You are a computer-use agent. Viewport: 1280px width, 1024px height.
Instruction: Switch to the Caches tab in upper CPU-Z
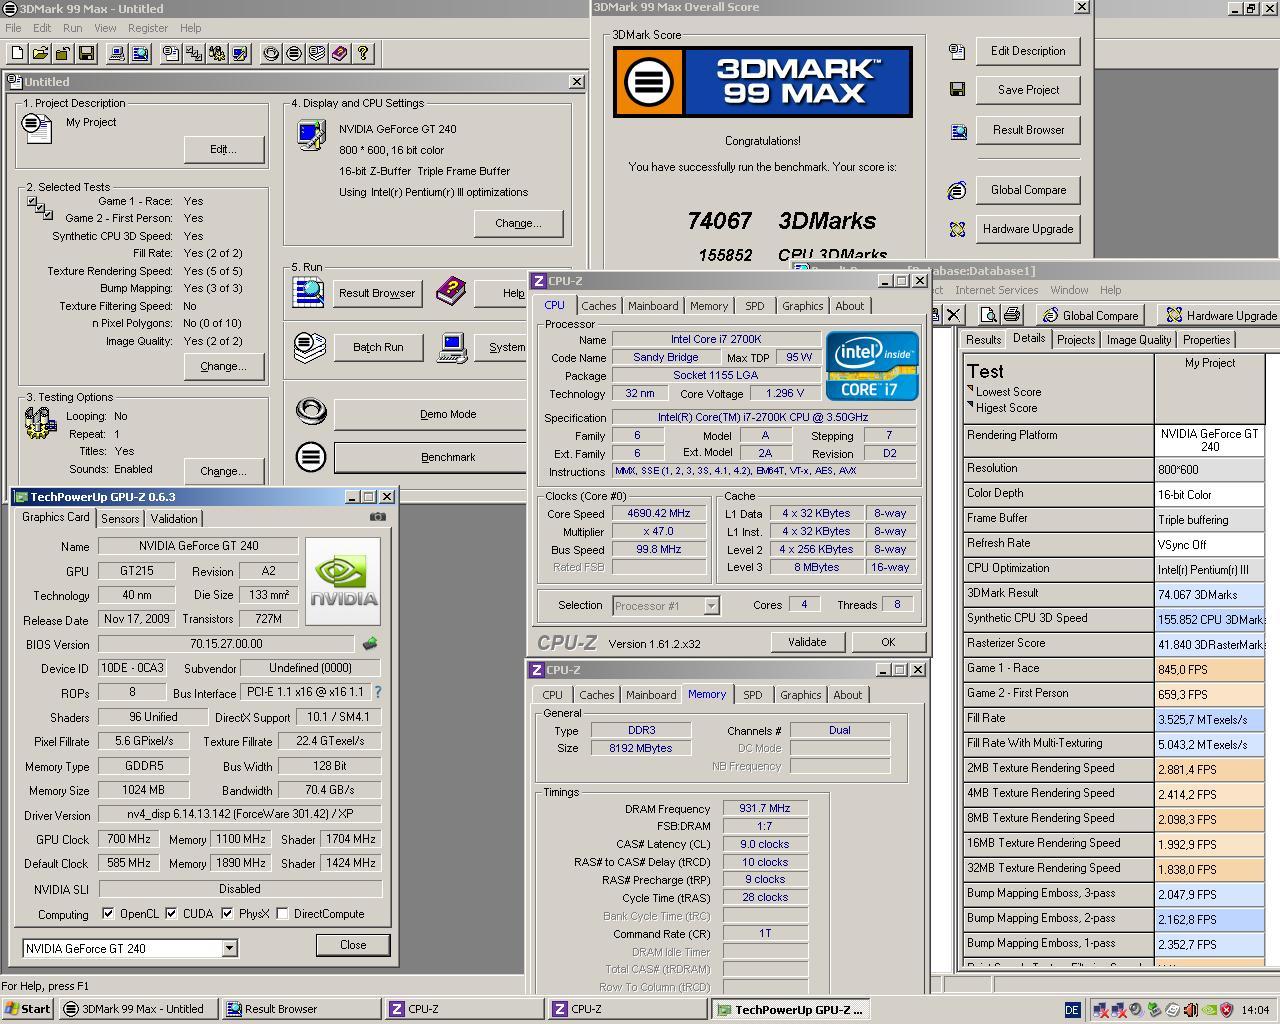click(598, 306)
